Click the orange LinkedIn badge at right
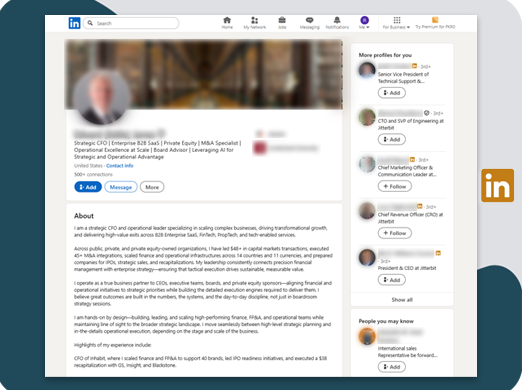 497,185
